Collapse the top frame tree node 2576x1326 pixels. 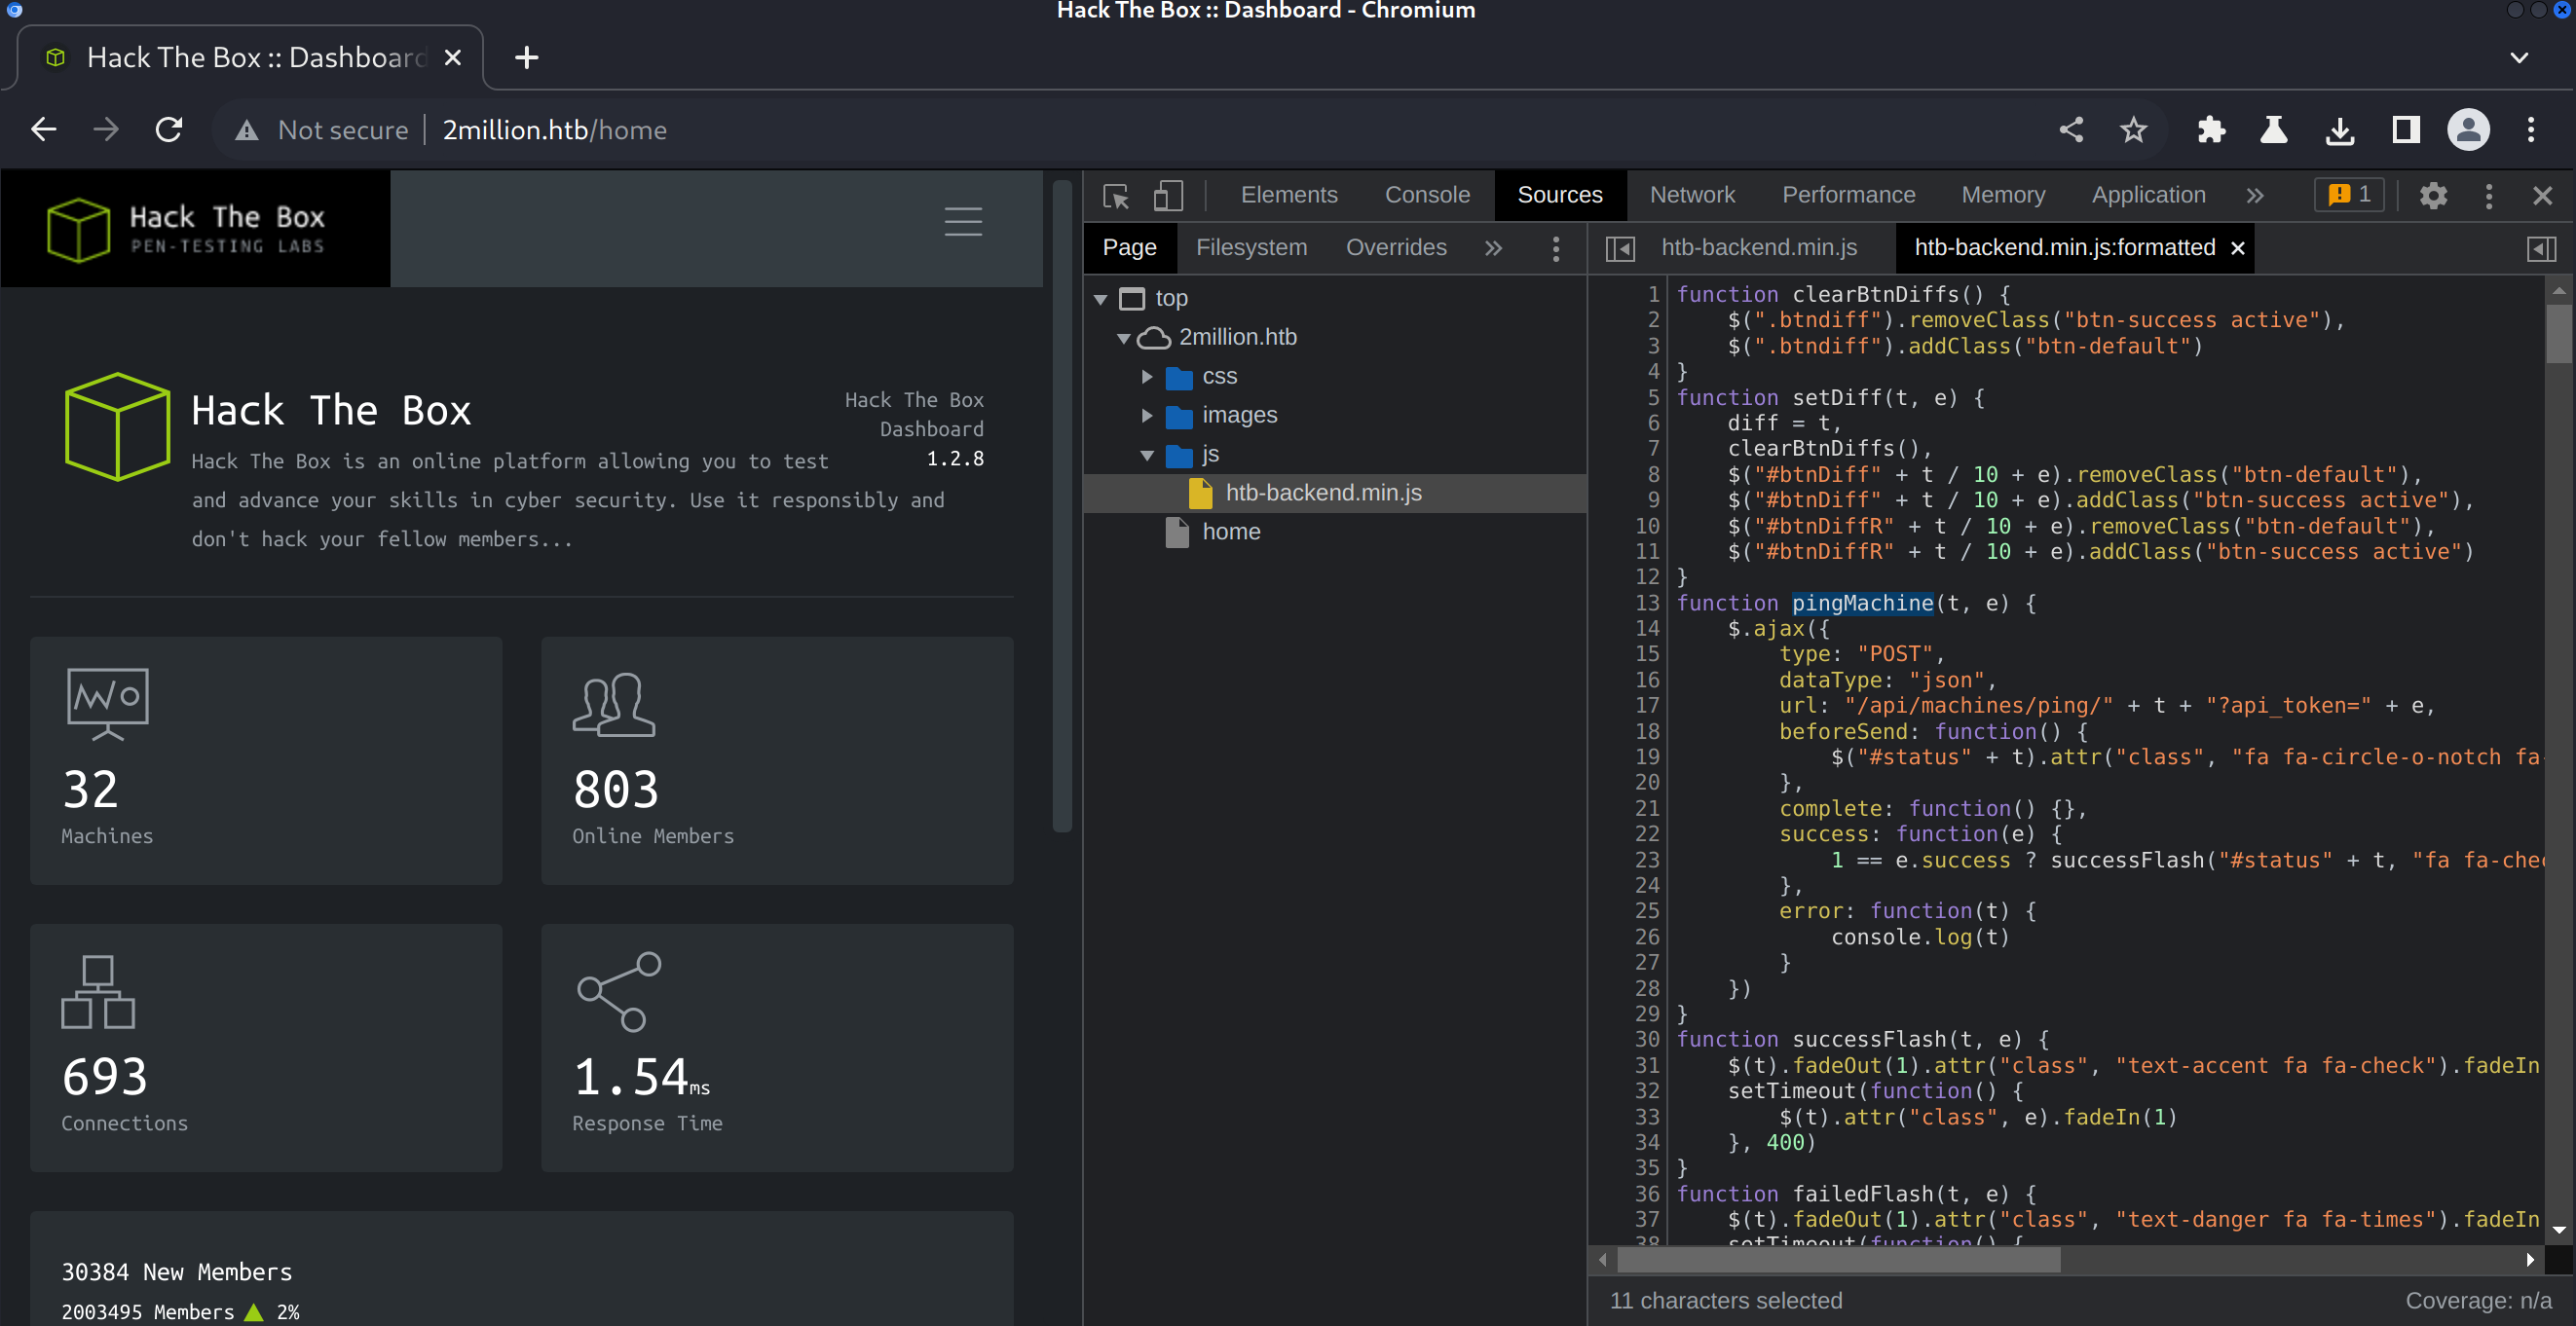[x=1101, y=299]
